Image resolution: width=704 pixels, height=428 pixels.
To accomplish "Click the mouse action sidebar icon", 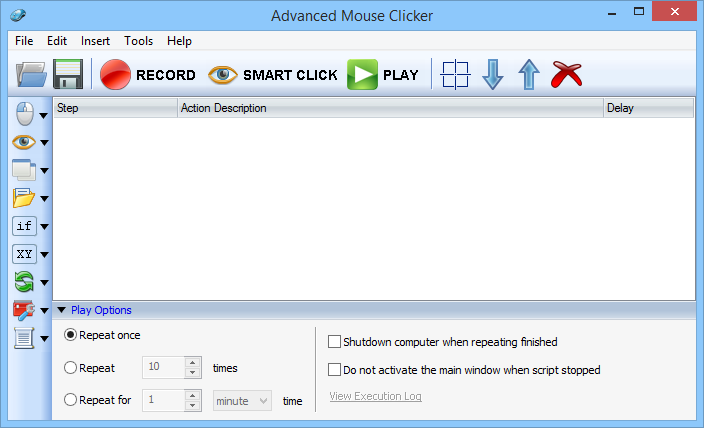I will coord(25,114).
